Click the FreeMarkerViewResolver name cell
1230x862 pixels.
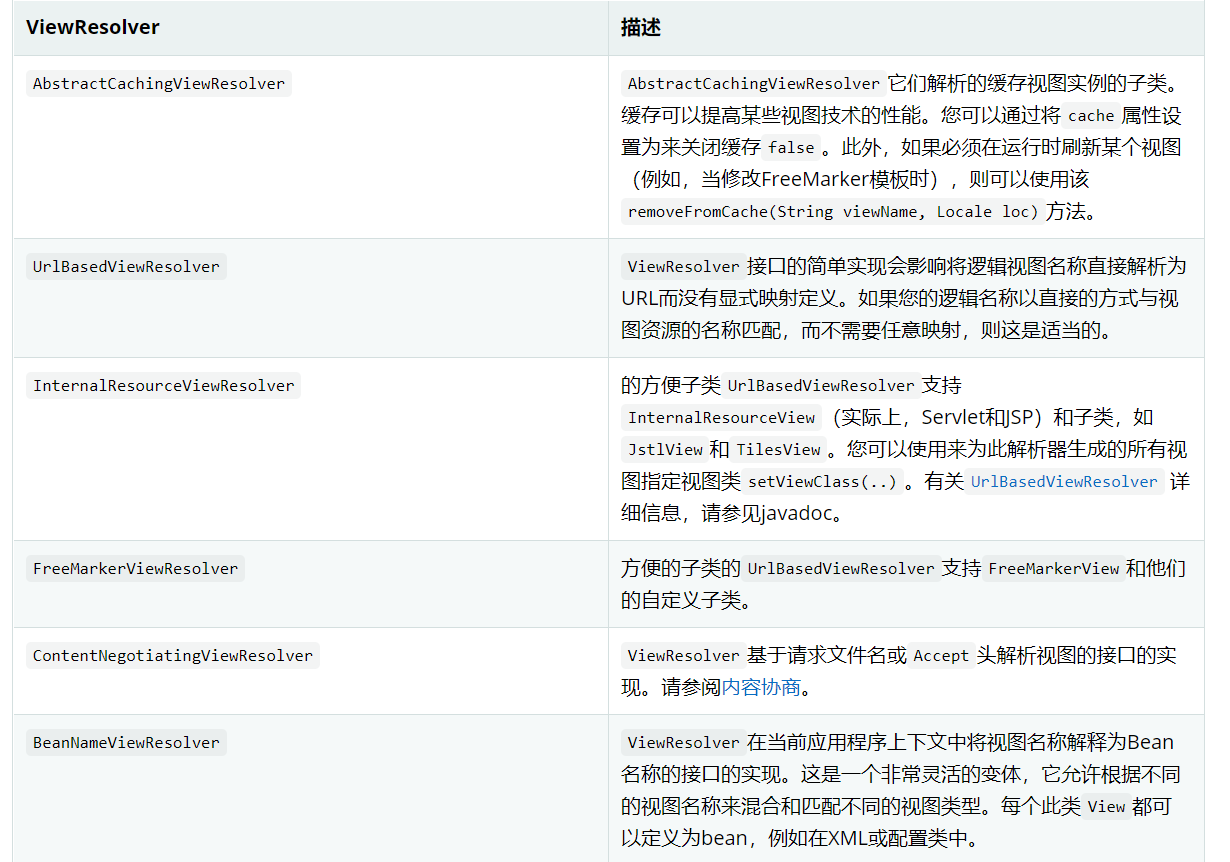point(135,568)
